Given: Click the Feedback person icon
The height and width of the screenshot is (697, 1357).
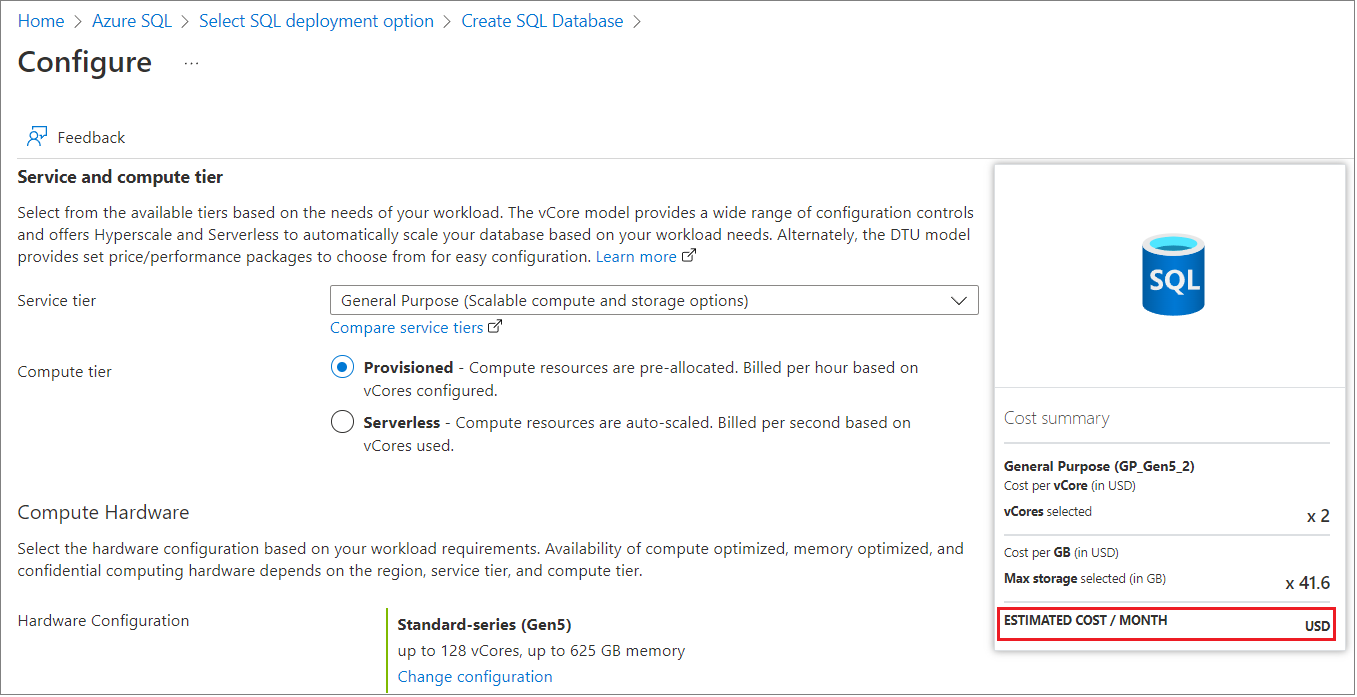Looking at the screenshot, I should [37, 137].
